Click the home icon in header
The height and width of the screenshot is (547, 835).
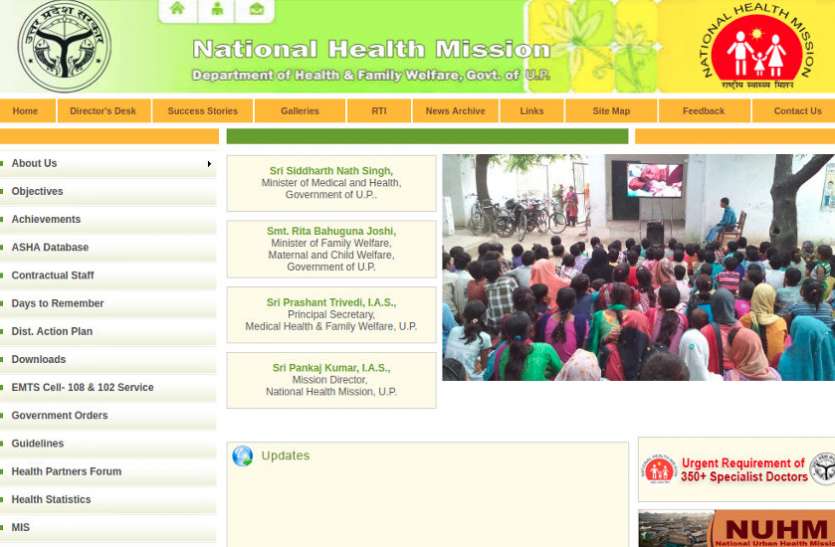tap(177, 9)
